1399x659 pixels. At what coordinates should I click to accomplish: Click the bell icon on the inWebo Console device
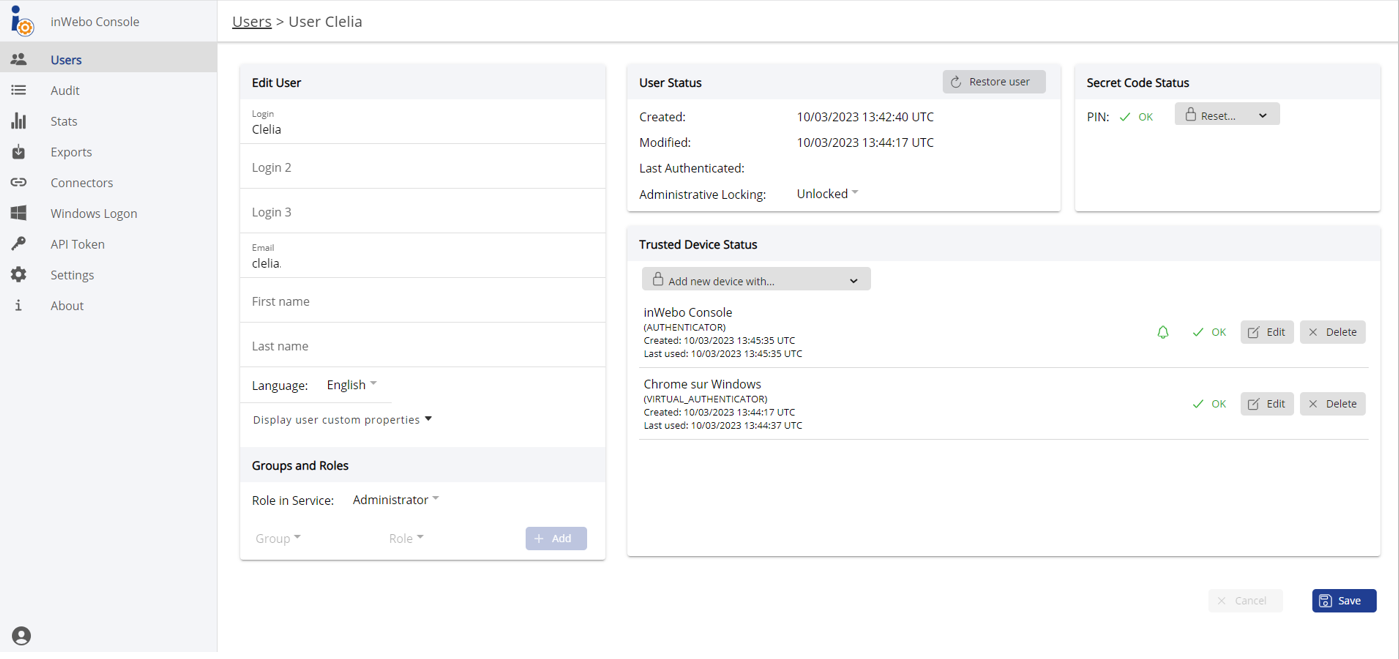click(x=1163, y=331)
